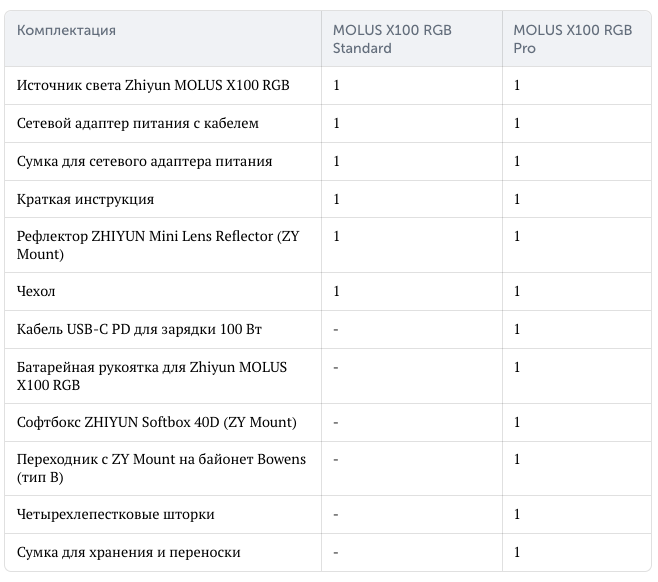
Task: Click Standard dash value for Чехол's next row Кабель USB-C
Action: click(336, 330)
